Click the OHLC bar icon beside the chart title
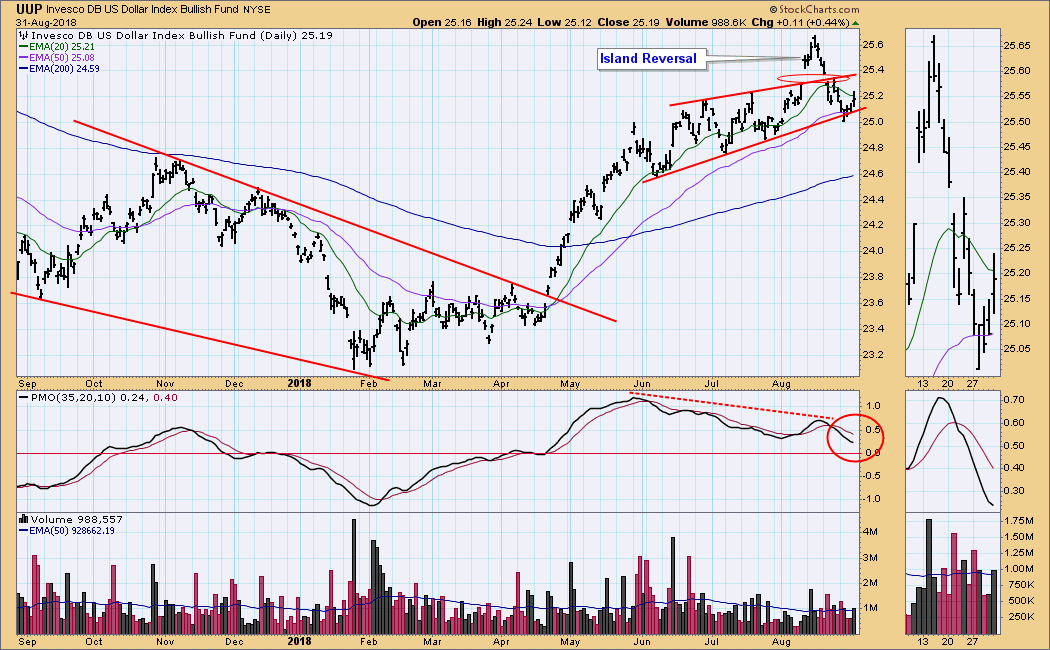Screen dimensions: 1050x650 coord(22,35)
